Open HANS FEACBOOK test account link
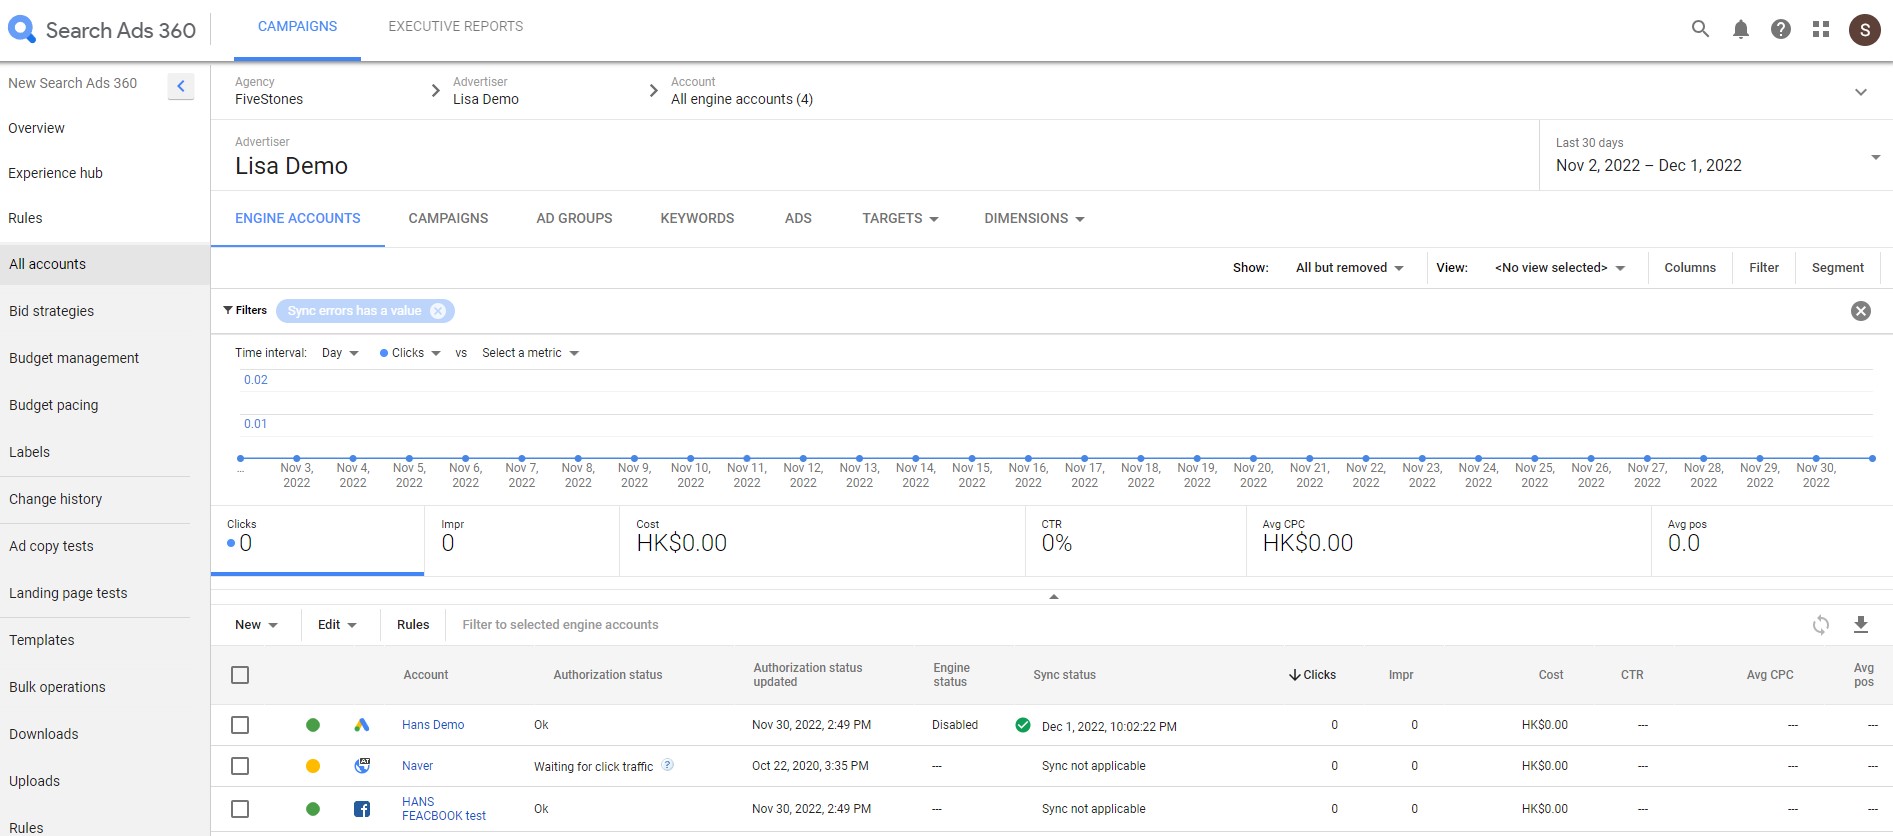Image resolution: width=1893 pixels, height=836 pixels. pyautogui.click(x=444, y=809)
